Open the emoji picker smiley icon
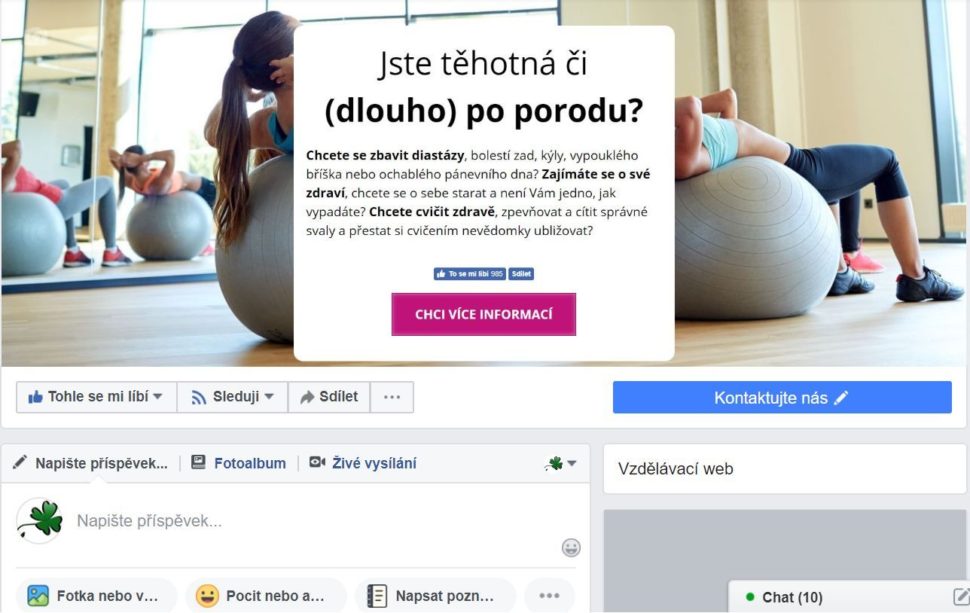This screenshot has width=970, height=613. (570, 547)
